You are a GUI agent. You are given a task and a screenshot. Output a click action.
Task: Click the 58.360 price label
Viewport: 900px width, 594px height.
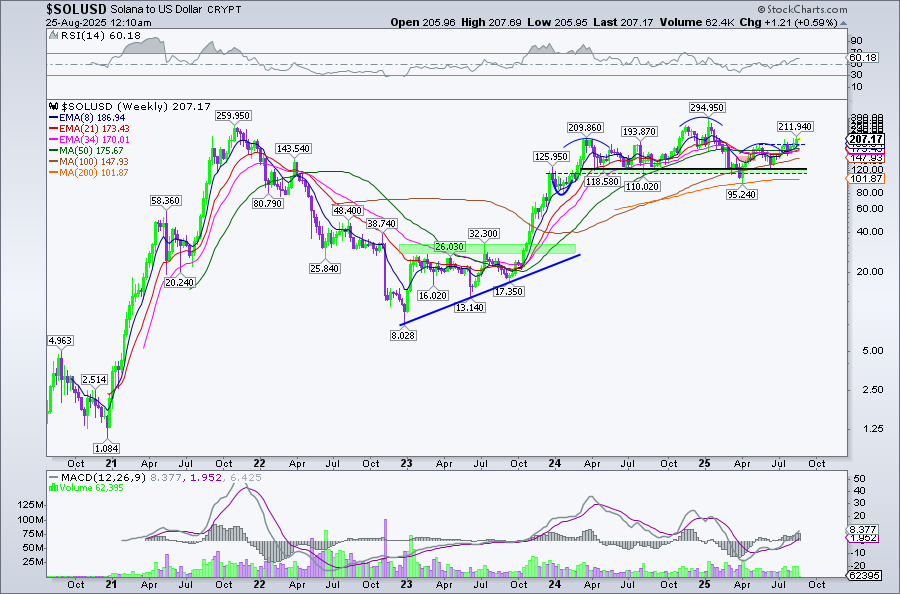[165, 200]
